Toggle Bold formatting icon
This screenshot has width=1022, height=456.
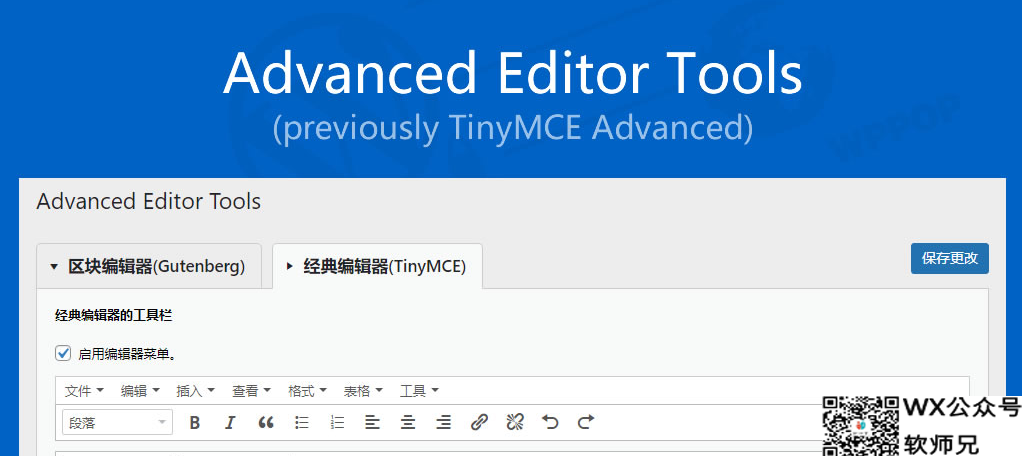[194, 422]
